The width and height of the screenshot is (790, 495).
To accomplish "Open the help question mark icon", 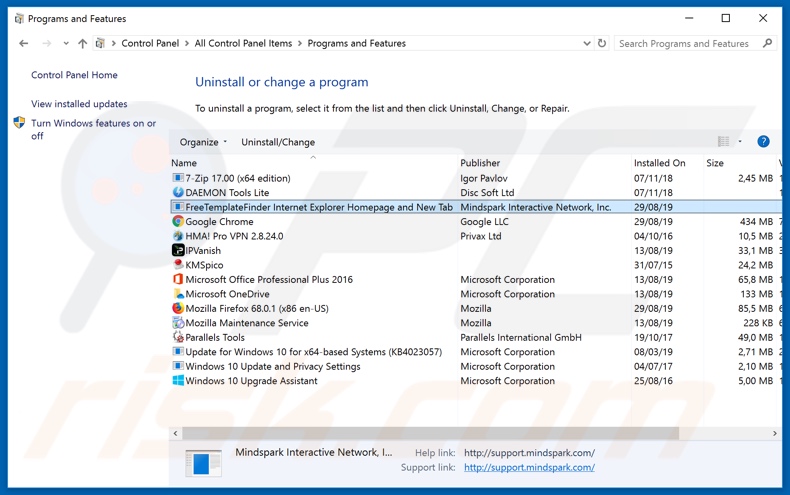I will coord(763,142).
